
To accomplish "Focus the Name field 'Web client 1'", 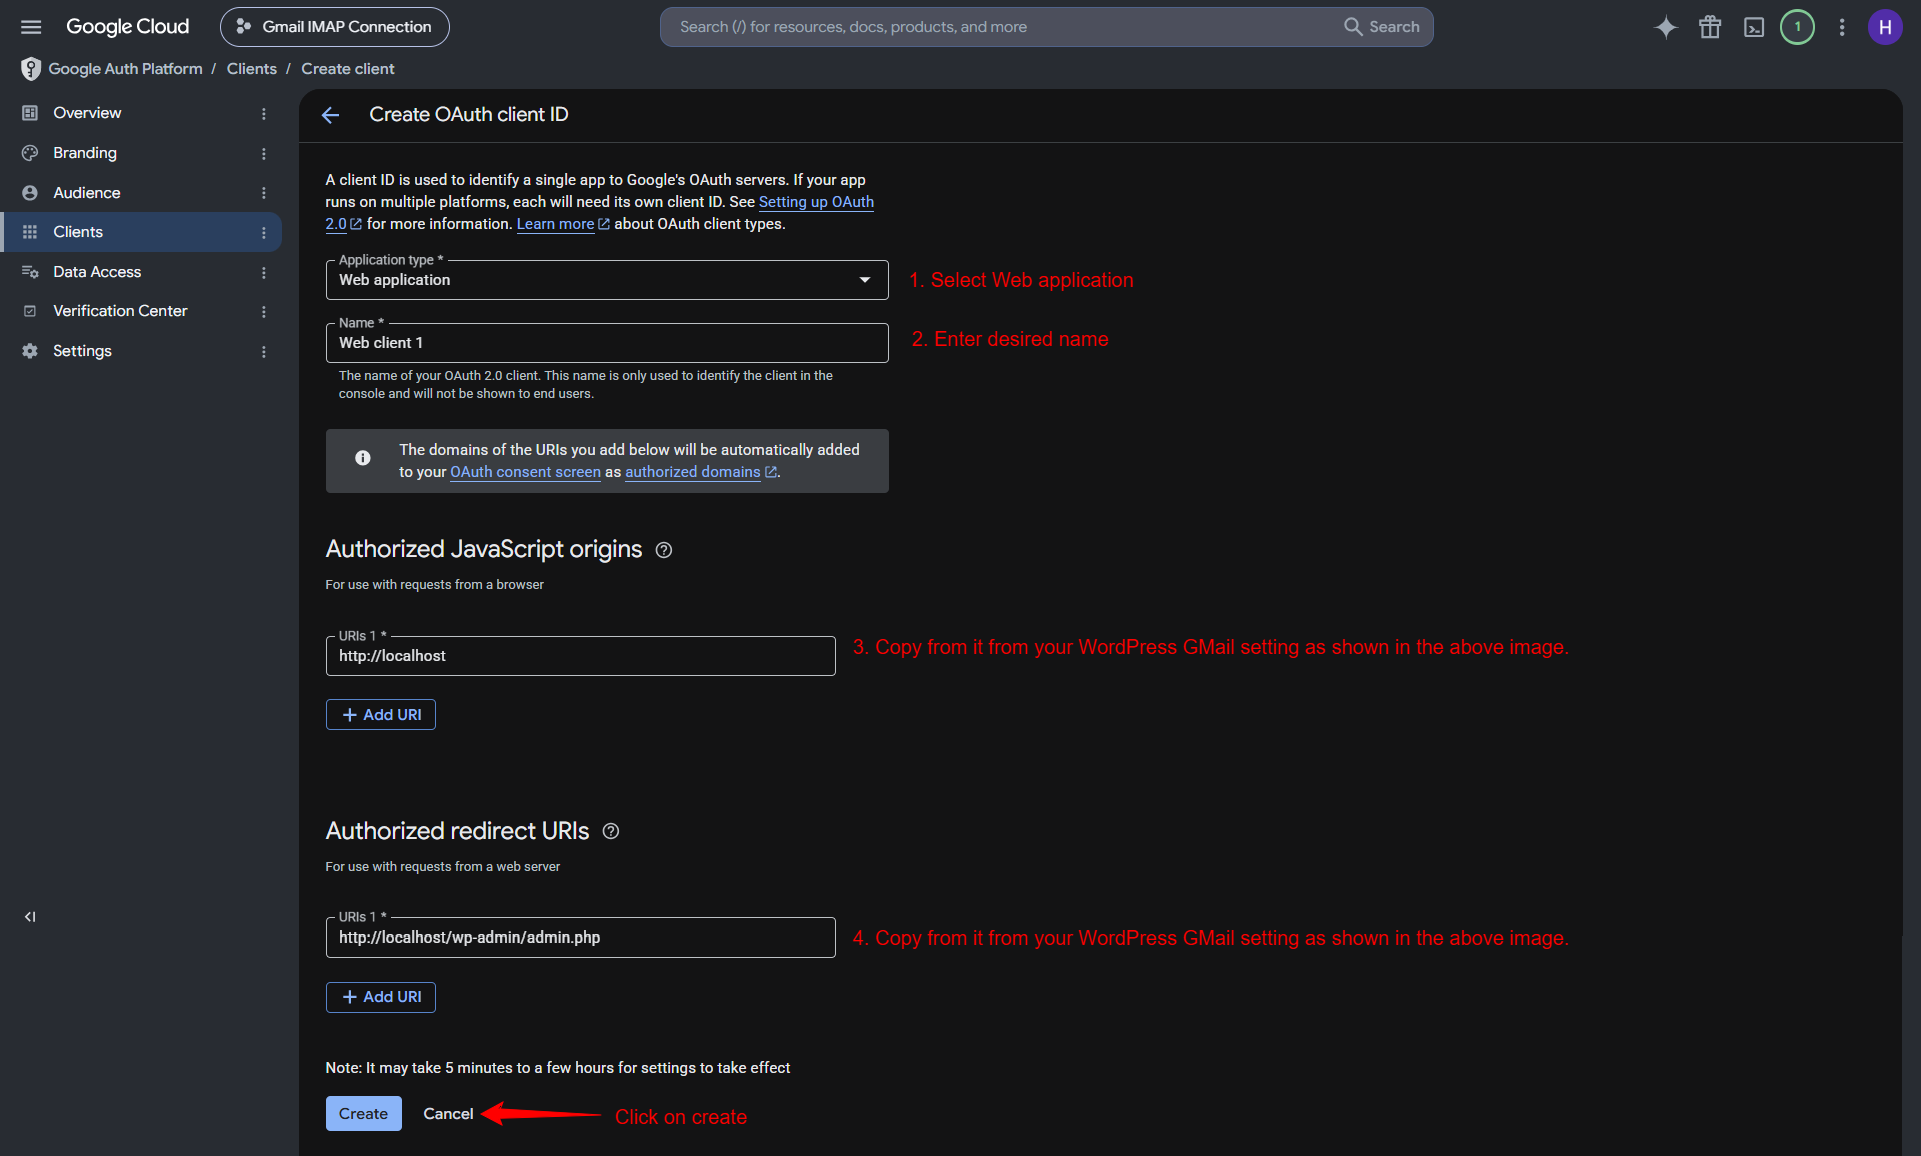I will pos(607,343).
